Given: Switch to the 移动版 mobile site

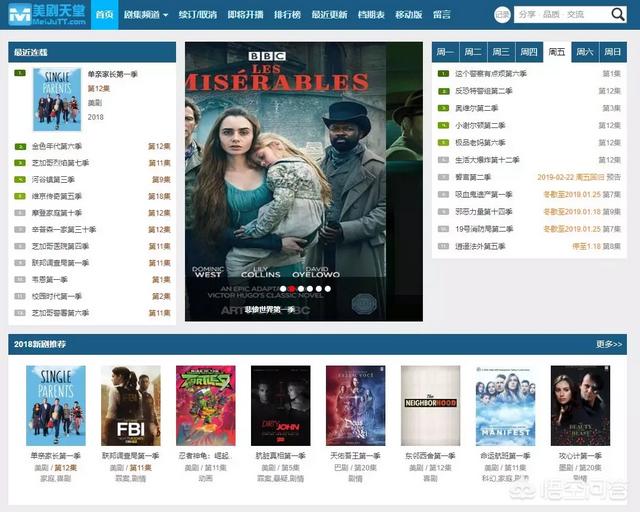Looking at the screenshot, I should point(409,15).
